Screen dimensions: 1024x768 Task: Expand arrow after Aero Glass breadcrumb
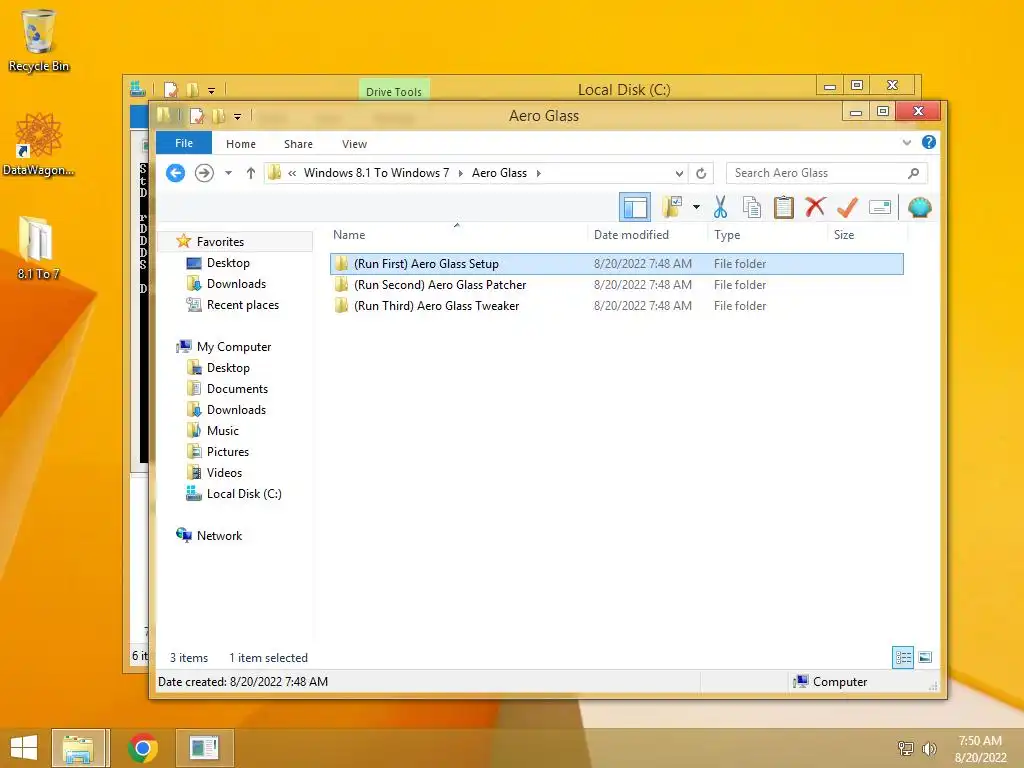[x=539, y=173]
